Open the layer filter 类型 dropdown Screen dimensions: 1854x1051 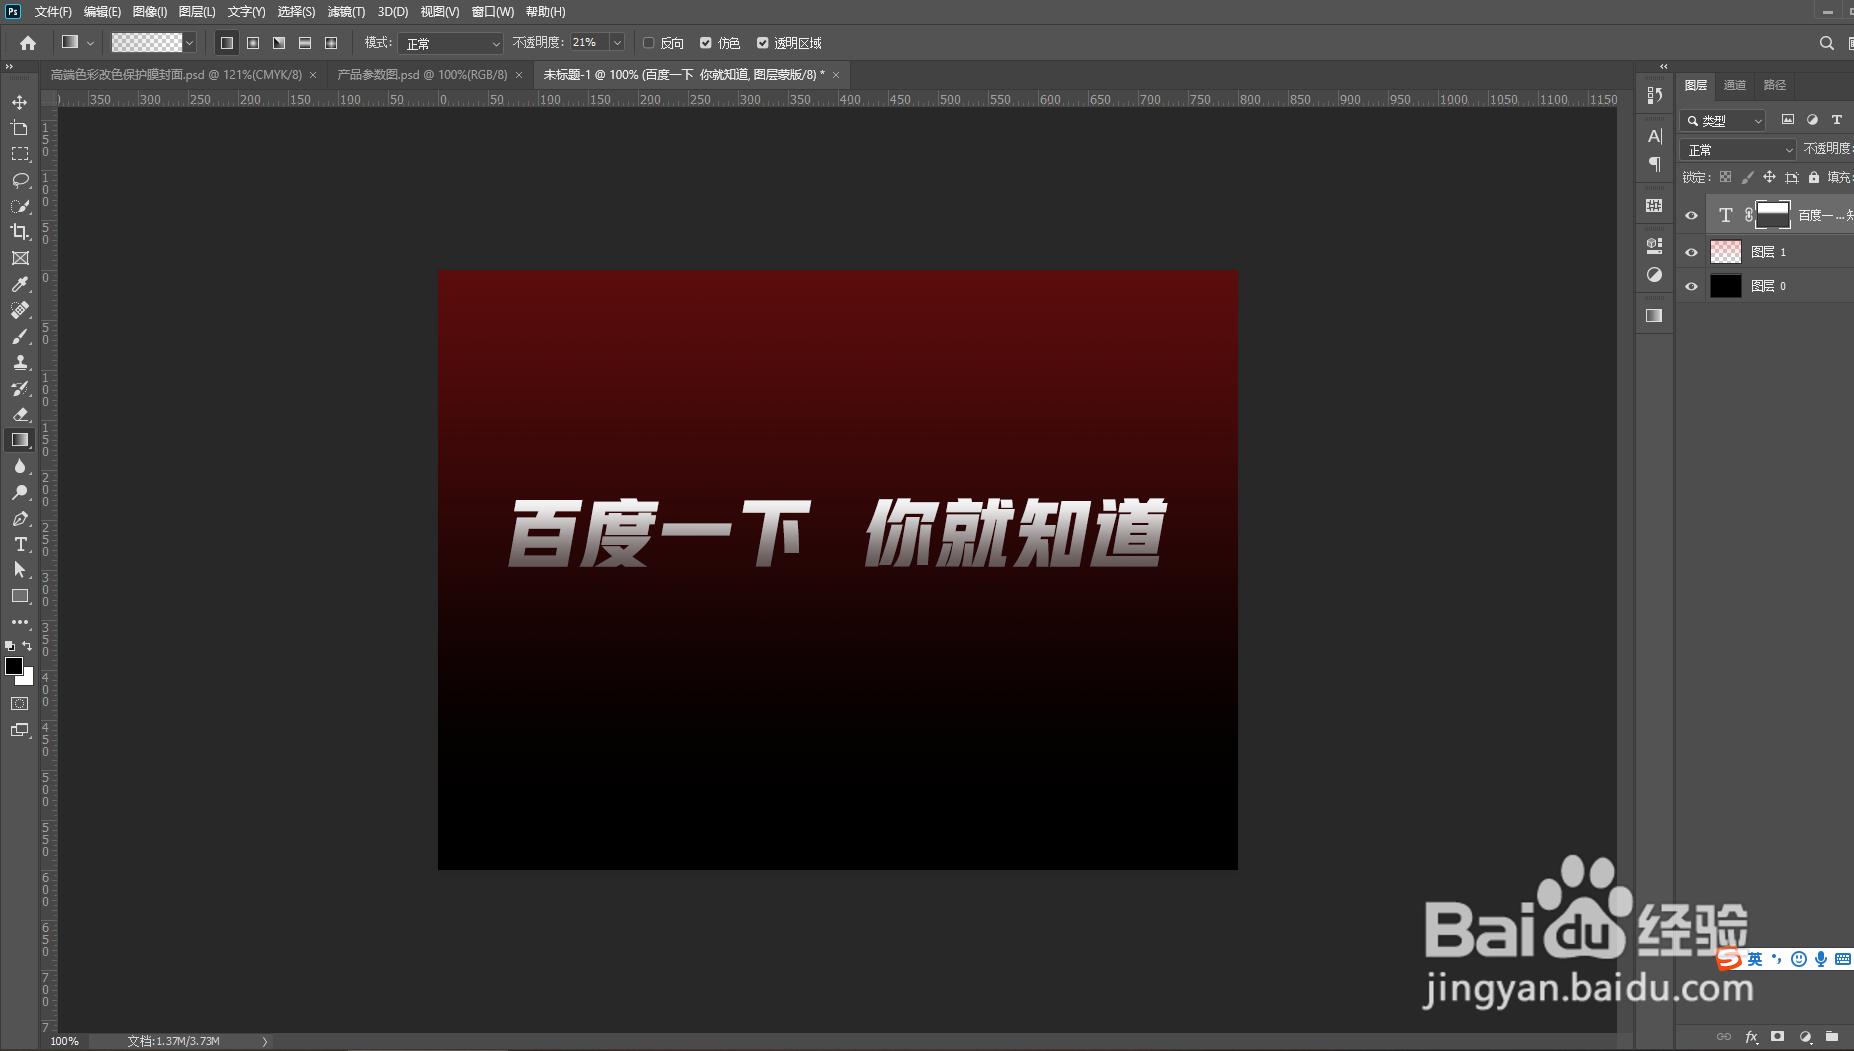click(x=1723, y=121)
